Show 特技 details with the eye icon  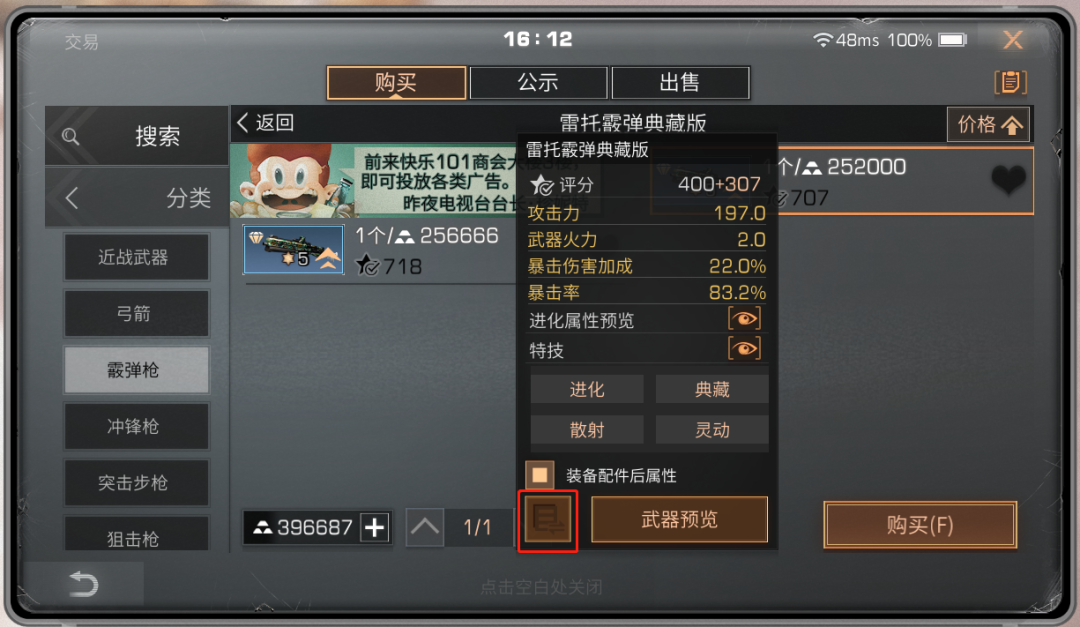745,348
